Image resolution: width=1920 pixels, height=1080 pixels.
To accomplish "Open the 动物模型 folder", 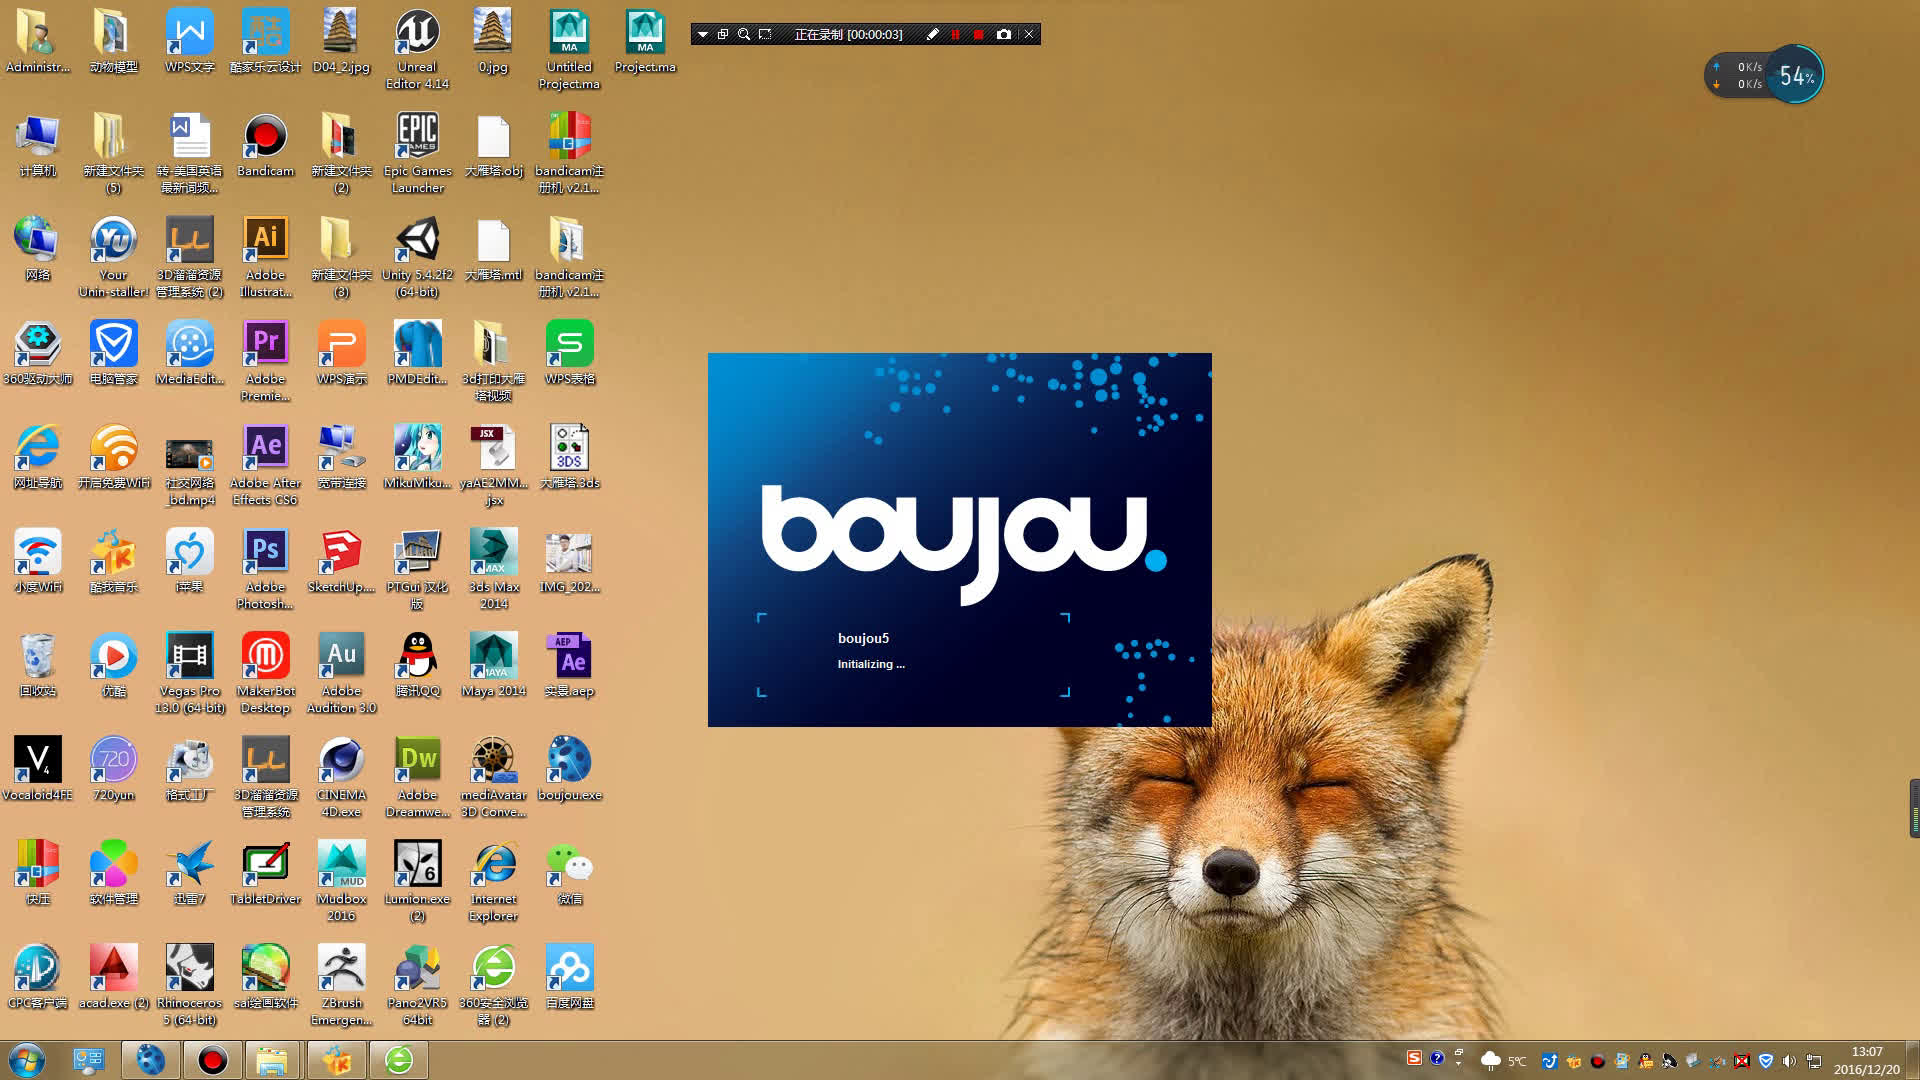I will click(113, 41).
